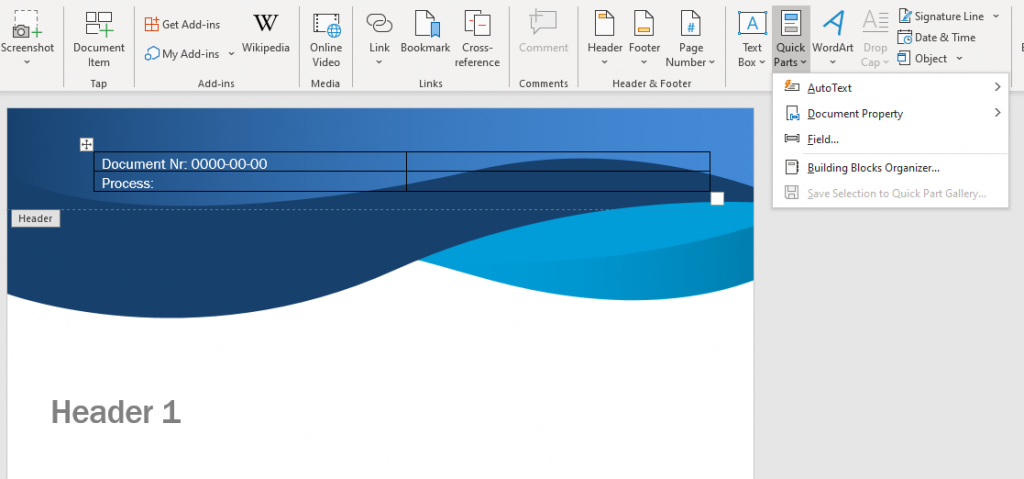Image resolution: width=1024 pixels, height=479 pixels.
Task: Expand the AutoText submenu arrow
Action: click(997, 87)
